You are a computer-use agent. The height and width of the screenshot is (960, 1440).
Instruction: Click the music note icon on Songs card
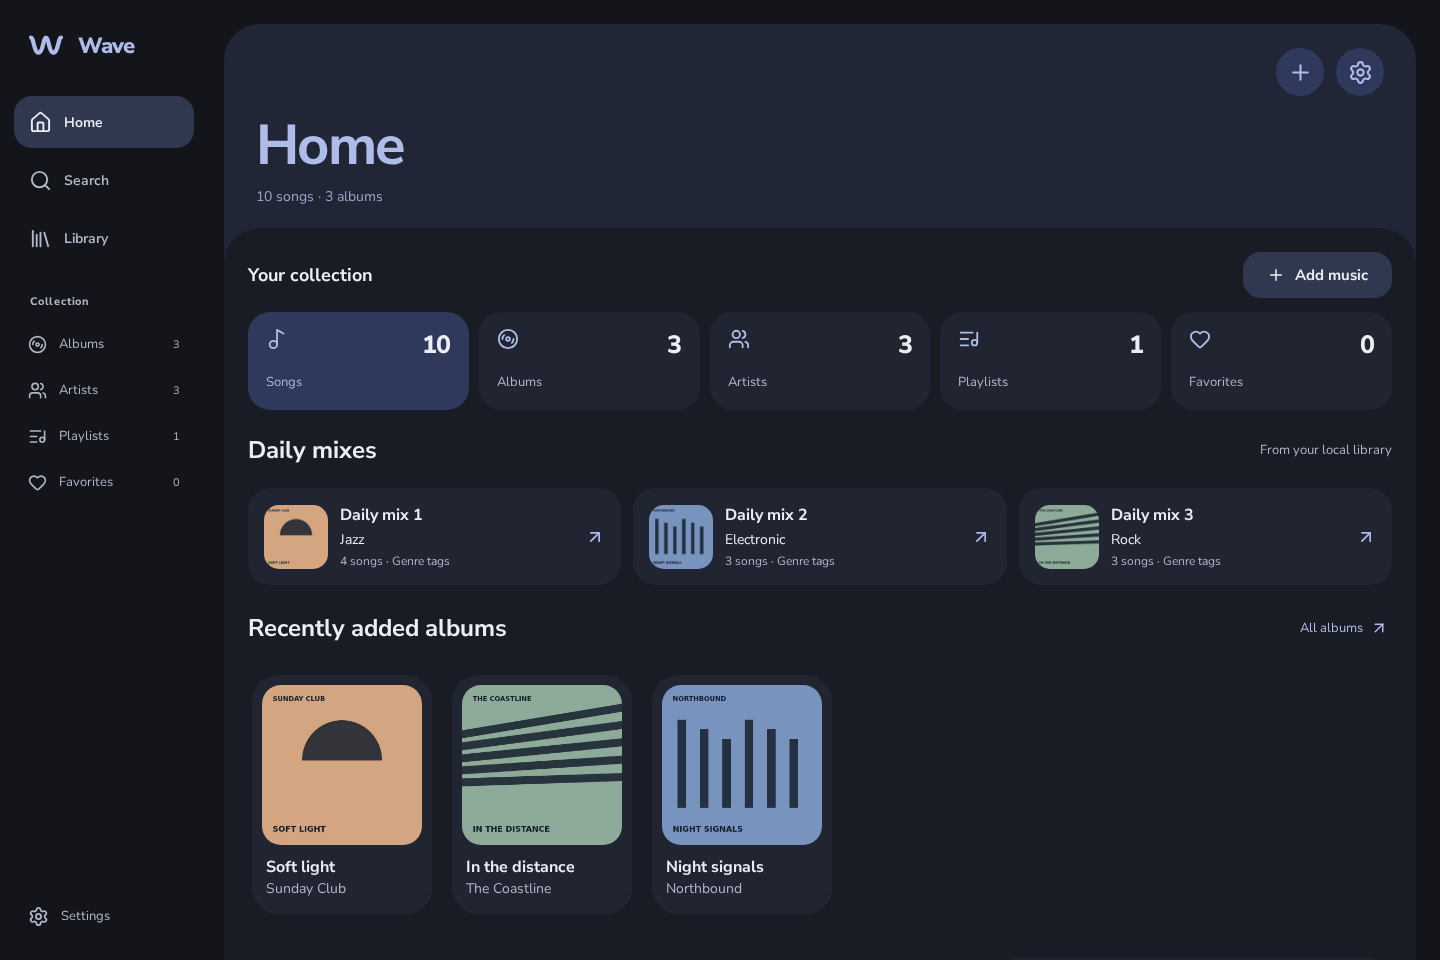coord(277,340)
